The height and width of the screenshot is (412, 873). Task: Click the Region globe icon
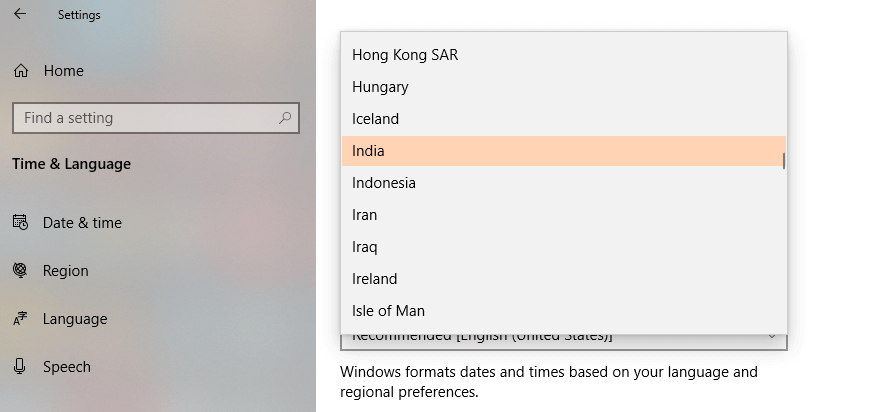(20, 270)
